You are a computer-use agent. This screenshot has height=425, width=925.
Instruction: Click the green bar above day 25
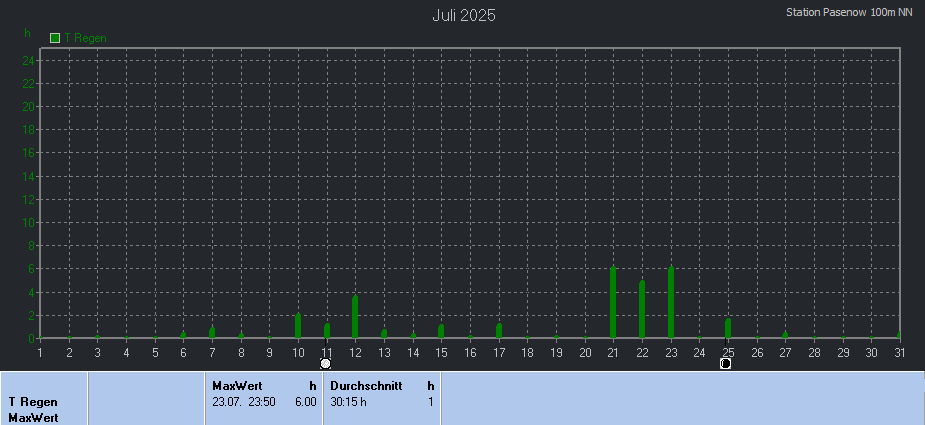(x=728, y=328)
